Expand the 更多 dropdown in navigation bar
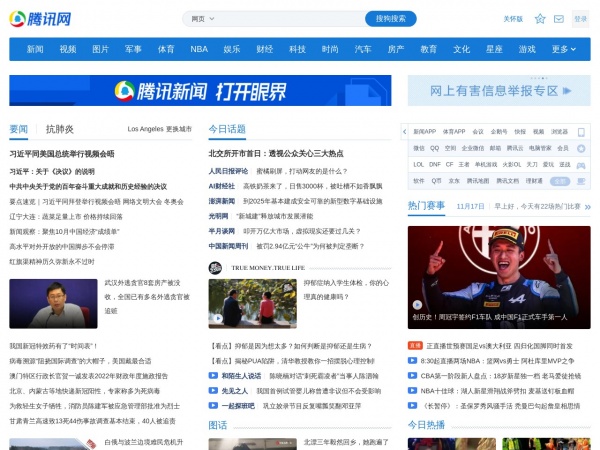The height and width of the screenshot is (450, 600). [565, 49]
